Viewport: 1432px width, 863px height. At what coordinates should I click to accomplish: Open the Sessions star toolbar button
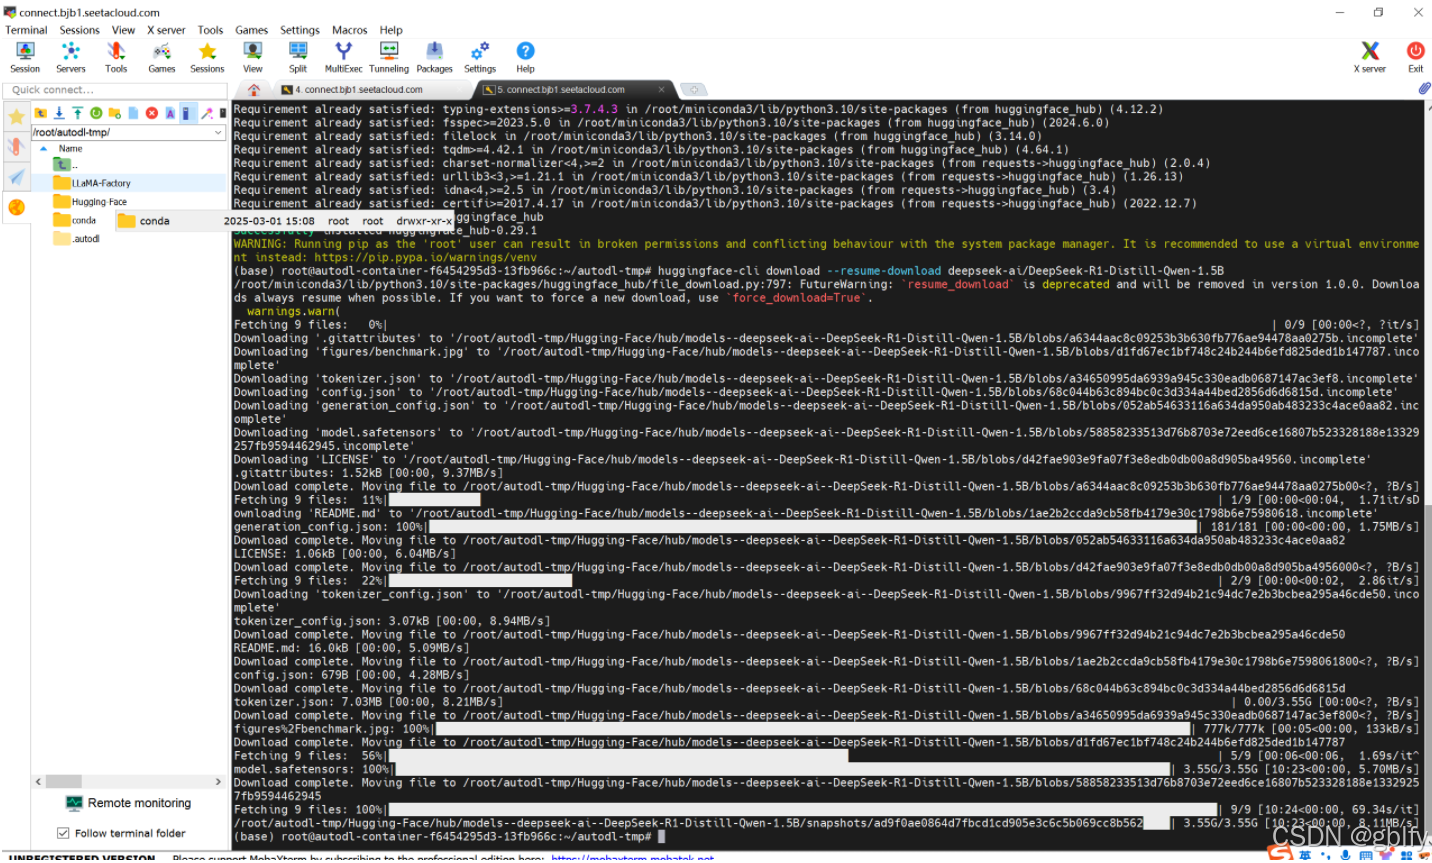point(207,58)
